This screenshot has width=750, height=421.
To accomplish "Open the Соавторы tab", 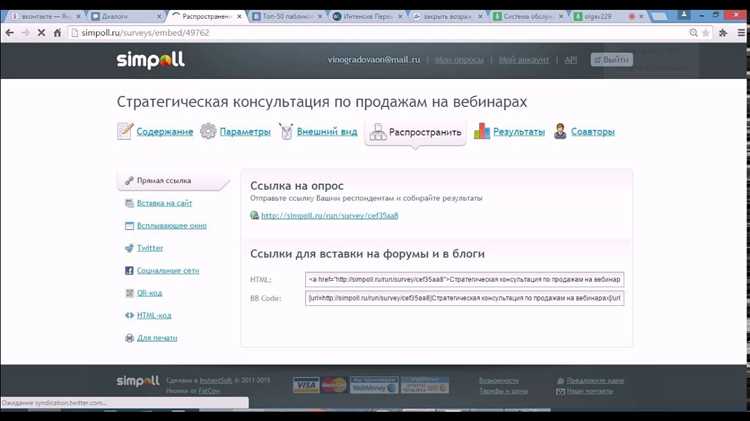I will click(593, 132).
